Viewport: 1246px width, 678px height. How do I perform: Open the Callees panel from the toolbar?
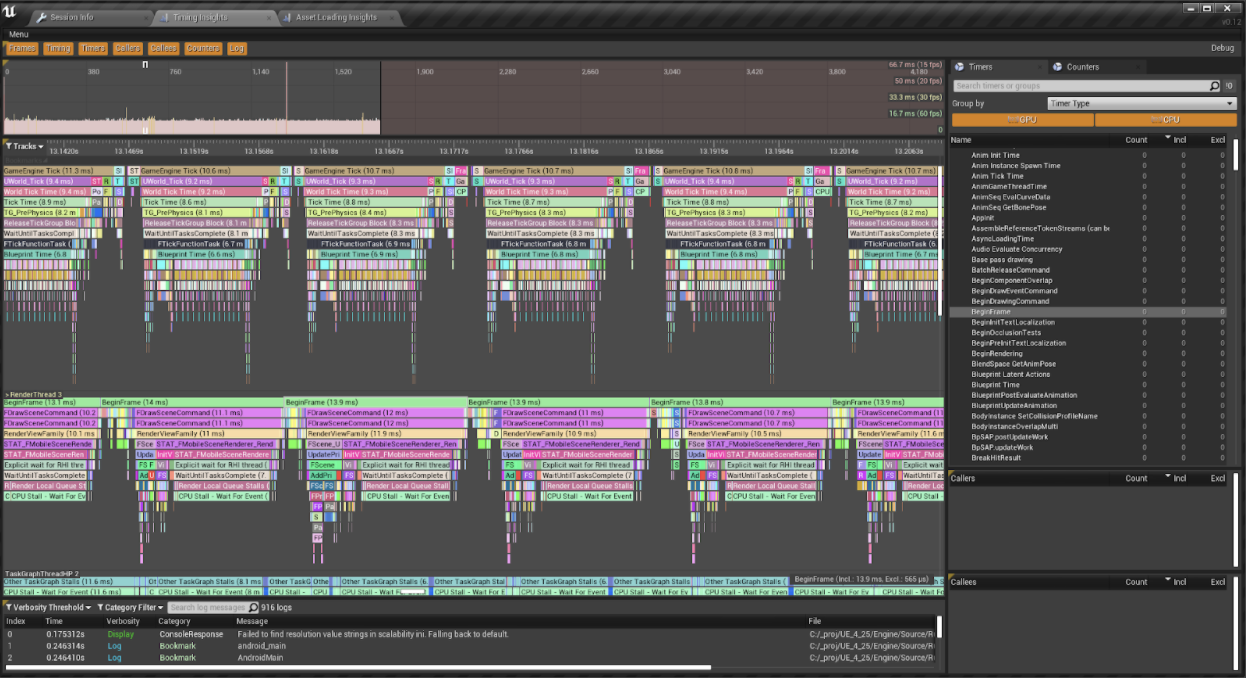[163, 48]
